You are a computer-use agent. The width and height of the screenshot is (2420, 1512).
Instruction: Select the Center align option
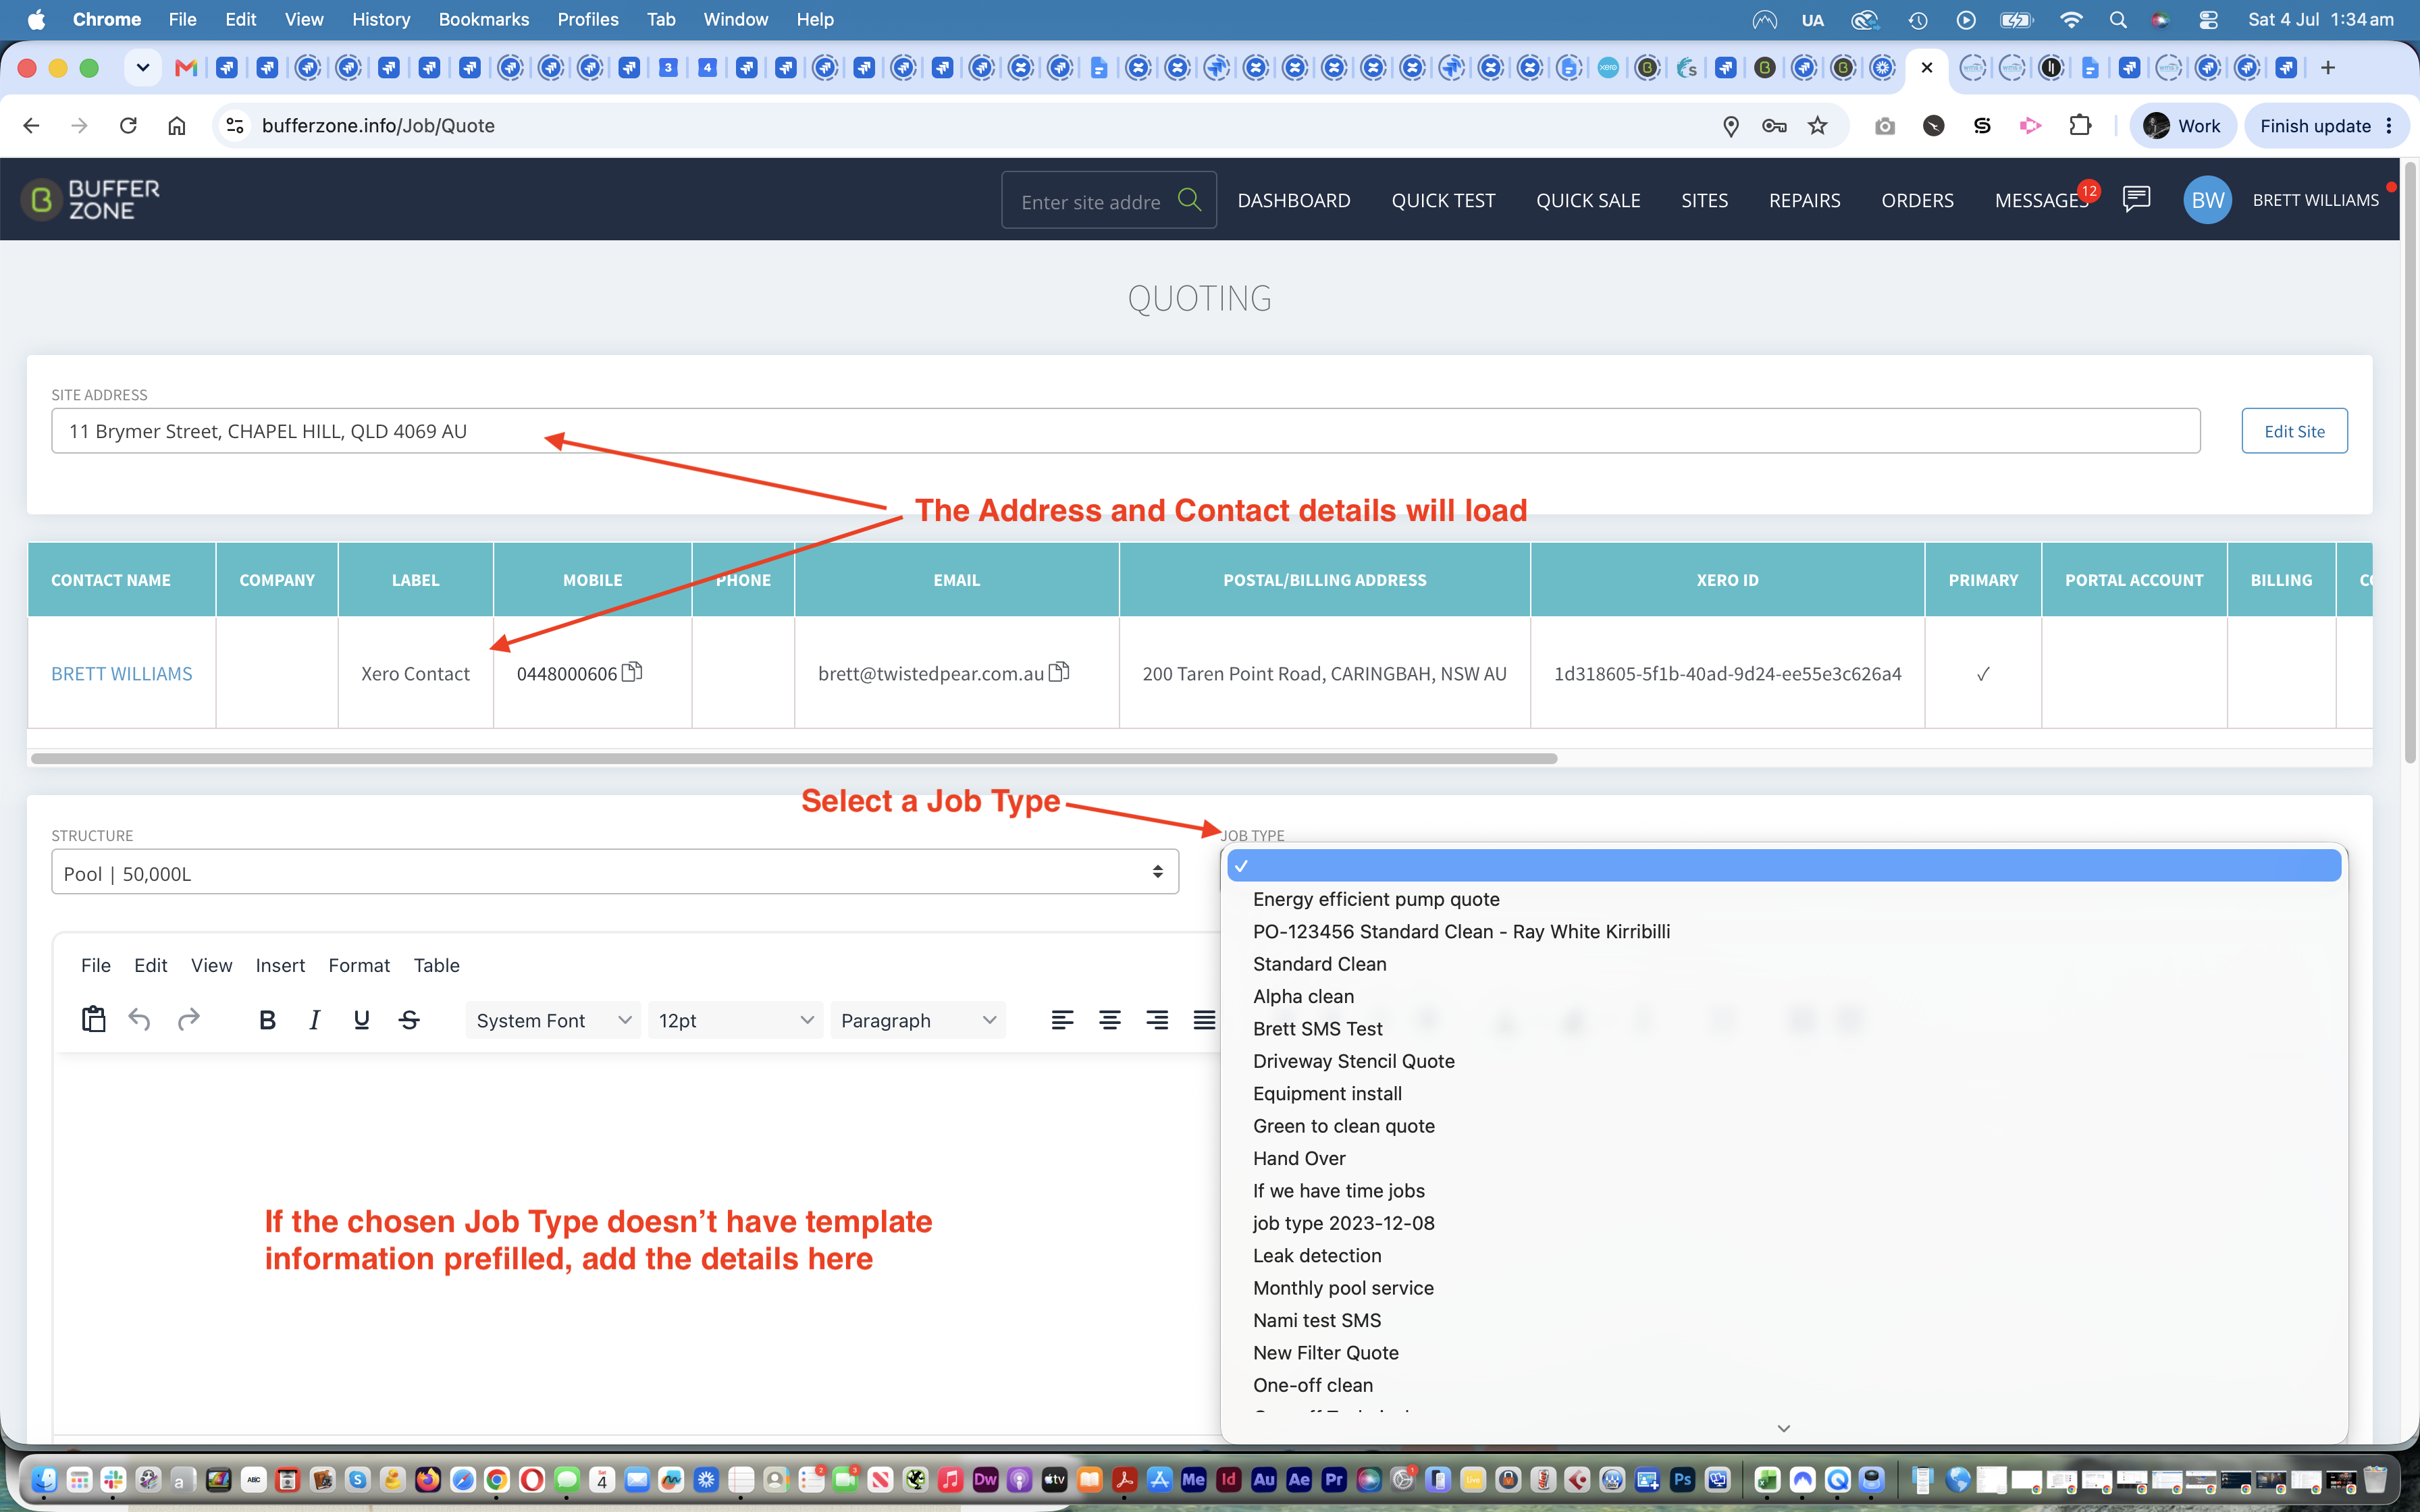(1109, 1020)
